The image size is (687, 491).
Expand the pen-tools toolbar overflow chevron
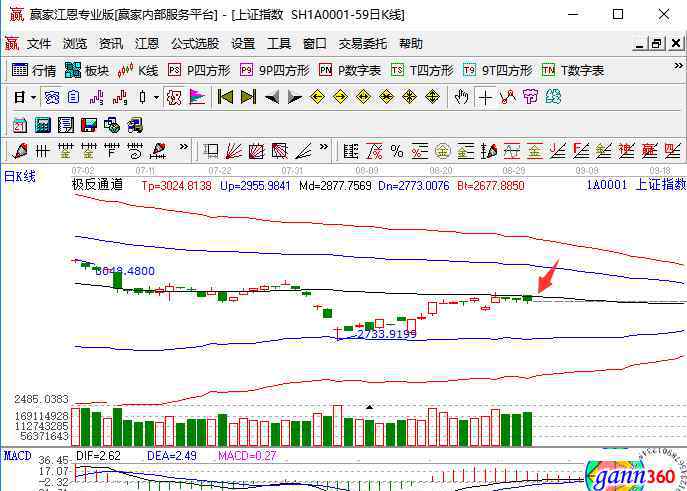pyautogui.click(x=184, y=147)
